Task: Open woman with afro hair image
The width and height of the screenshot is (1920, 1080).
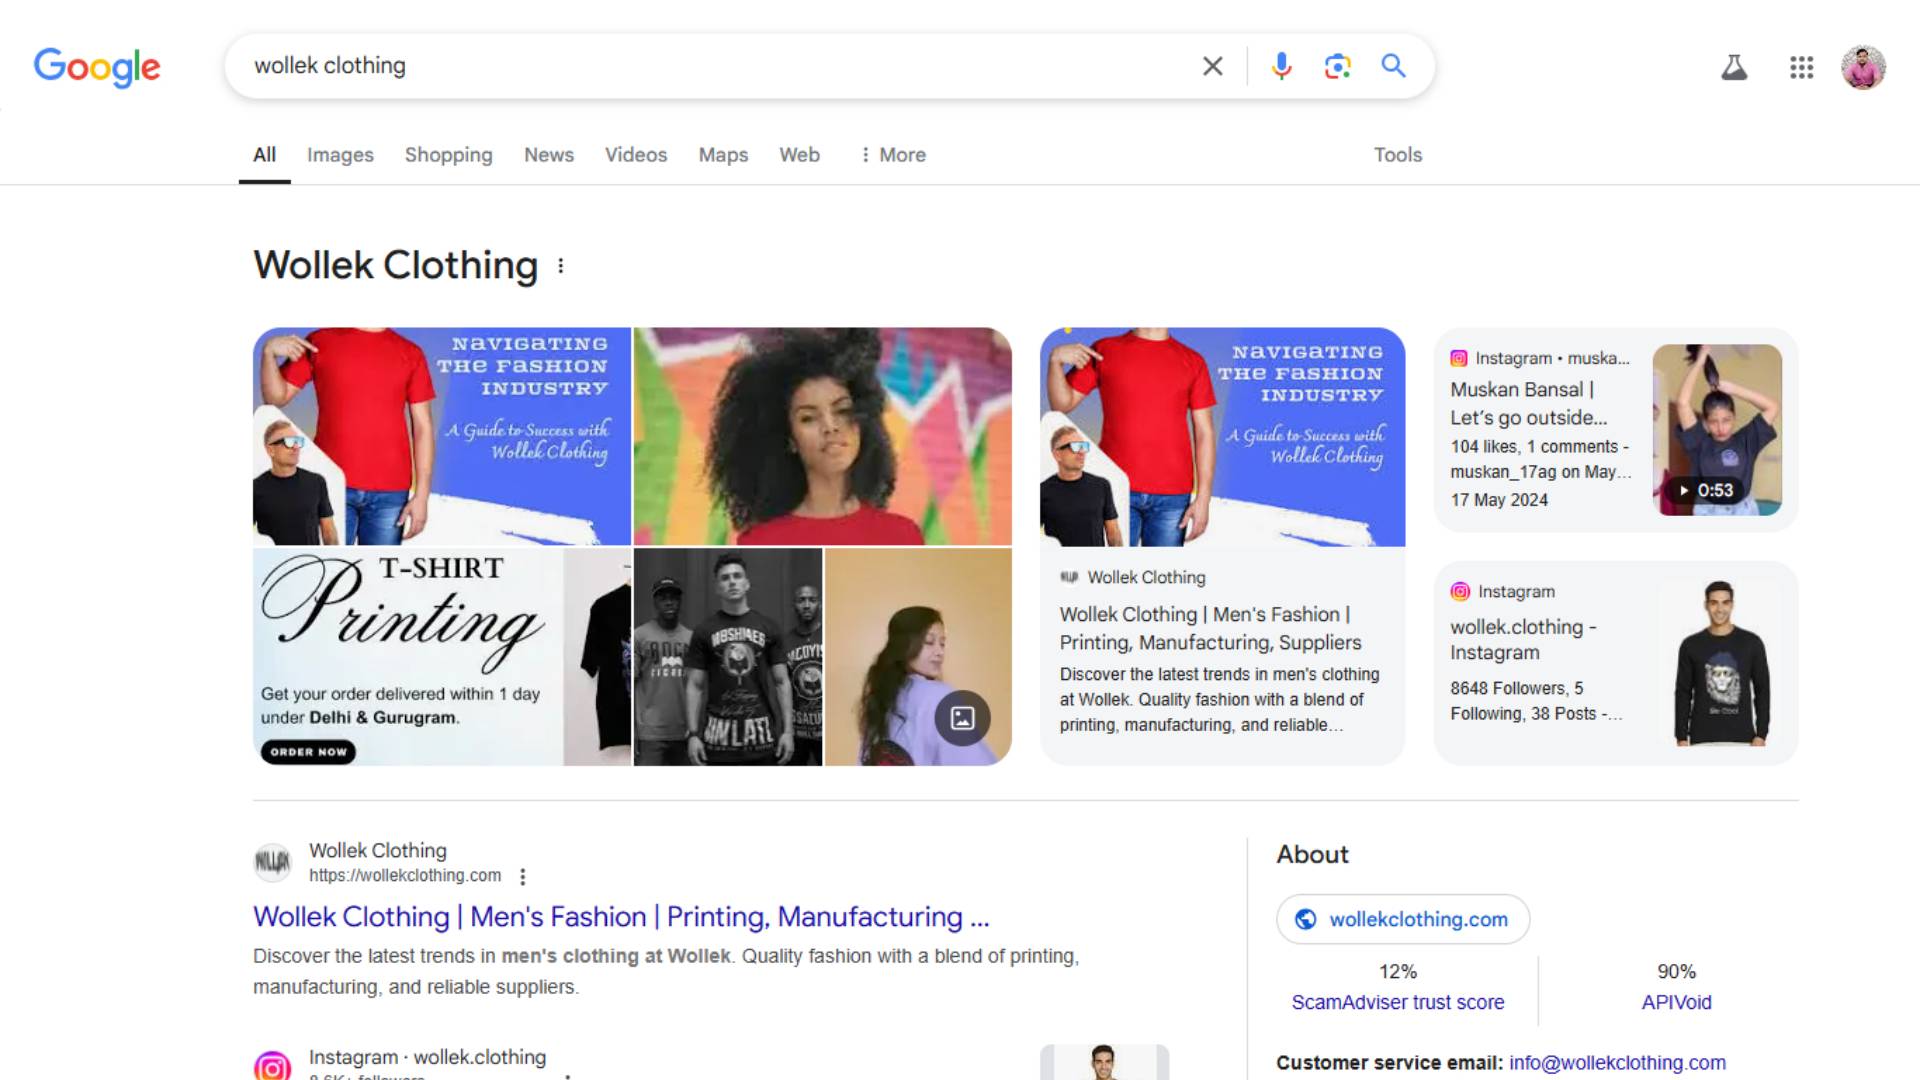Action: [823, 436]
